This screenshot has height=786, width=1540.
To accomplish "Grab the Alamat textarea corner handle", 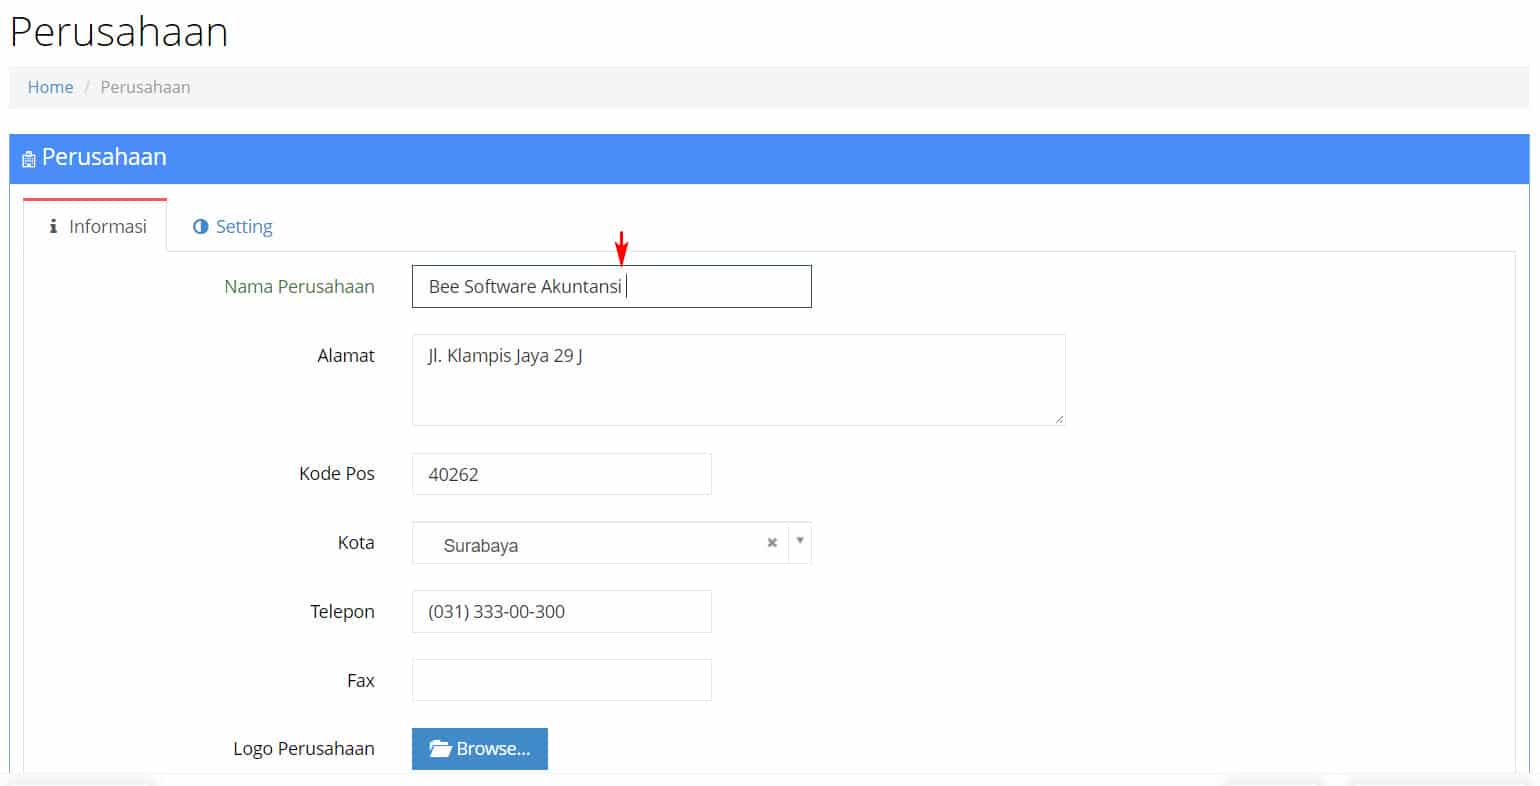I will 1059,419.
